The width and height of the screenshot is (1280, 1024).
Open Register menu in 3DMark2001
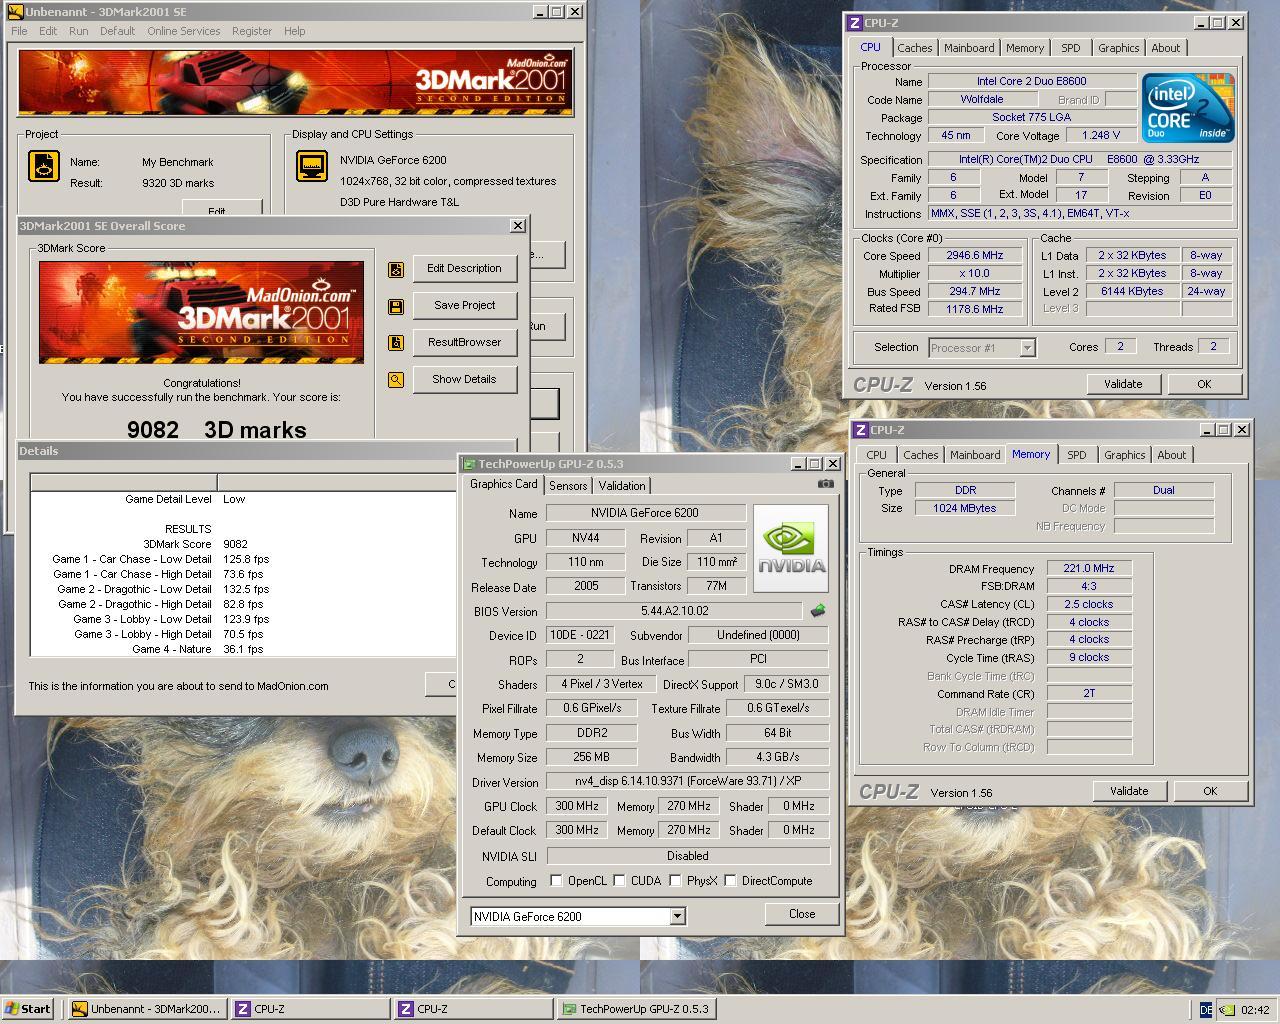click(252, 31)
